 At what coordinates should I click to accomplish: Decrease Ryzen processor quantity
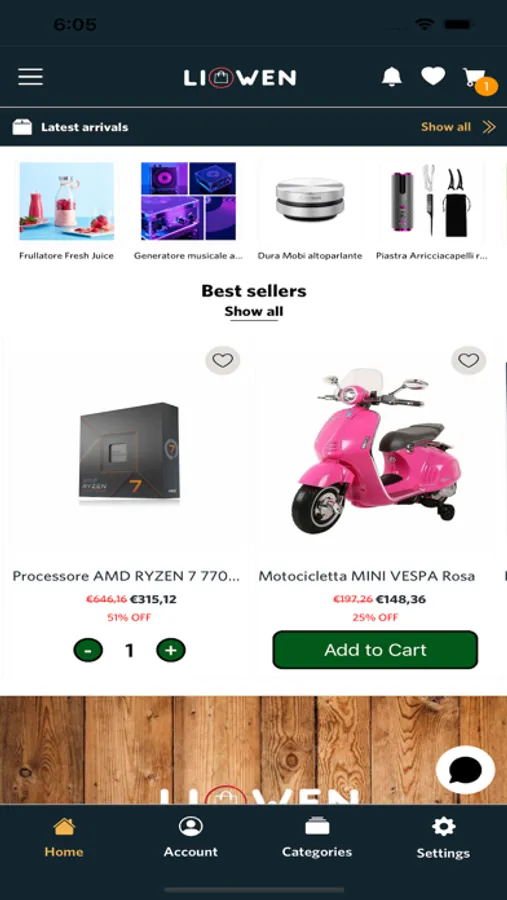[88, 650]
